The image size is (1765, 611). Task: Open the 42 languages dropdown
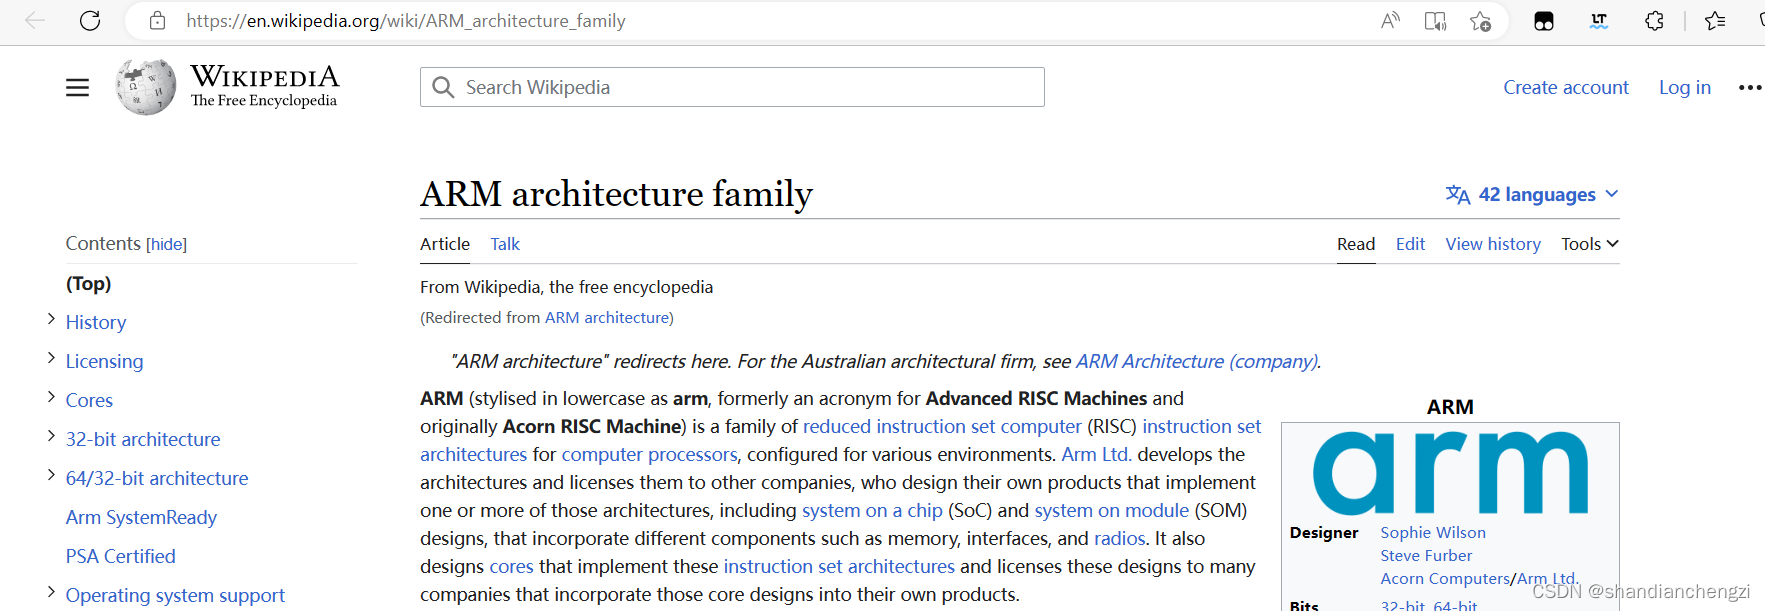pyautogui.click(x=1532, y=194)
